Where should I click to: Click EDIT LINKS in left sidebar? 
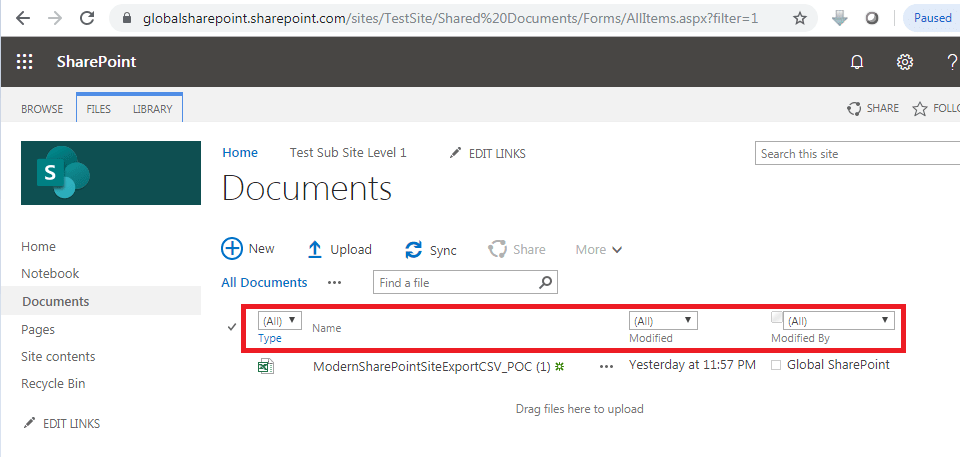[x=61, y=423]
